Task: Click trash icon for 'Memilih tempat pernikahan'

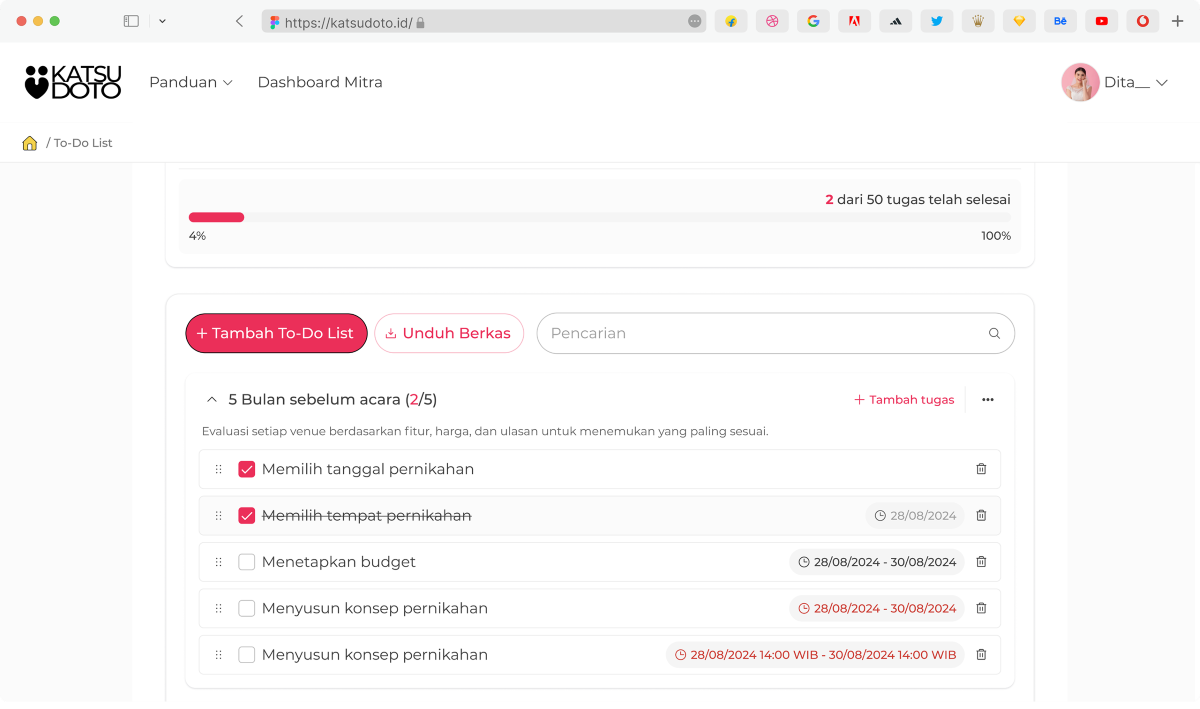Action: coord(981,516)
